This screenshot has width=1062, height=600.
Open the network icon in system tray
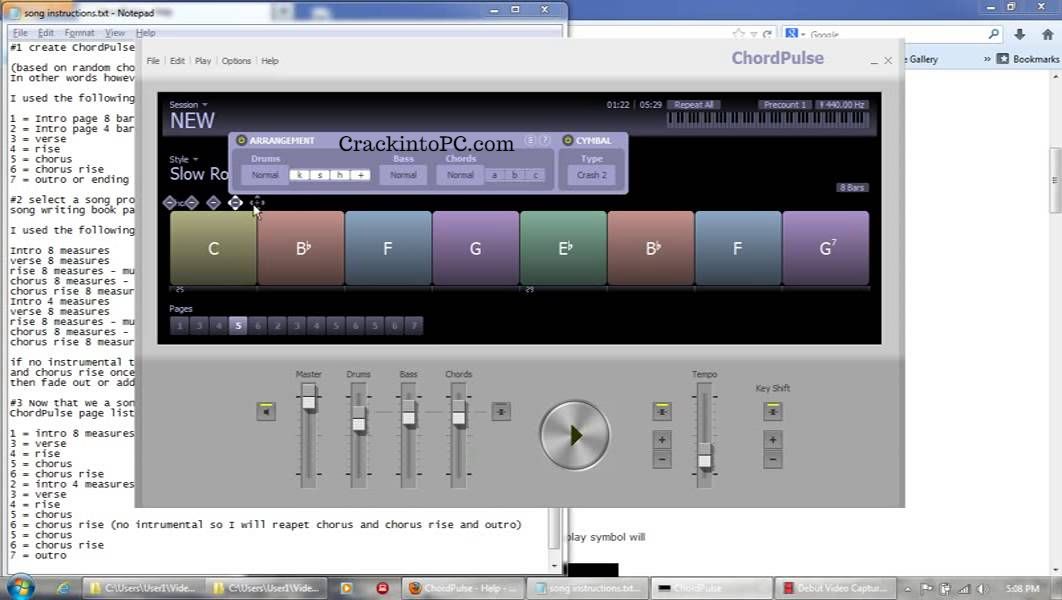click(964, 589)
